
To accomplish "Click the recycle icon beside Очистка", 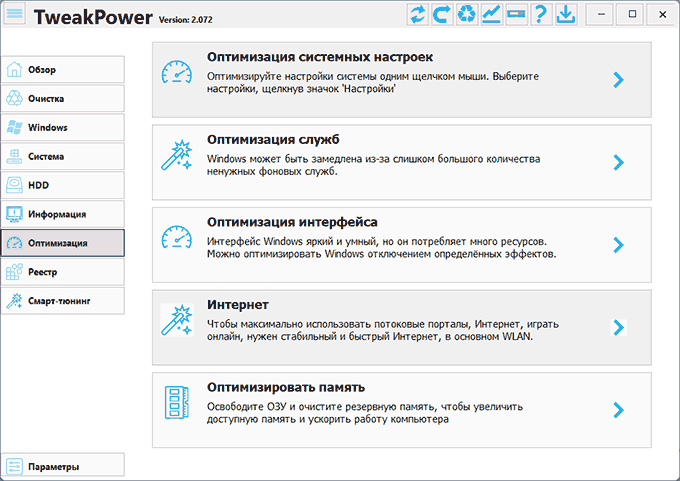I will click(x=14, y=98).
